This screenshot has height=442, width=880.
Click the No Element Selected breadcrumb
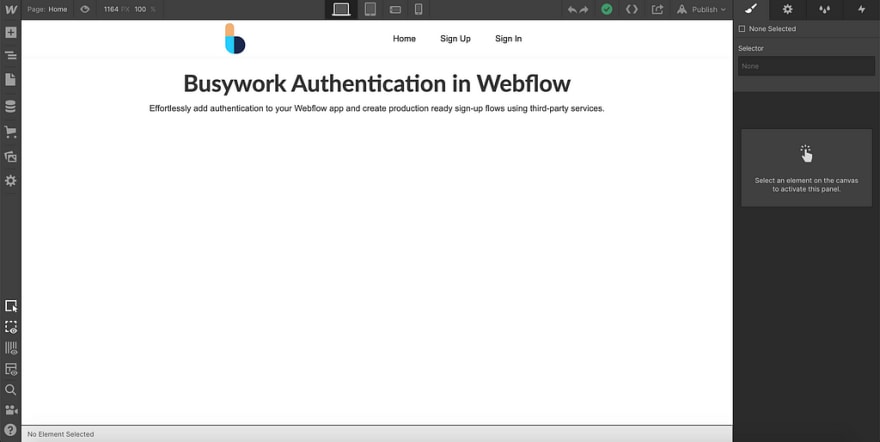click(61, 434)
